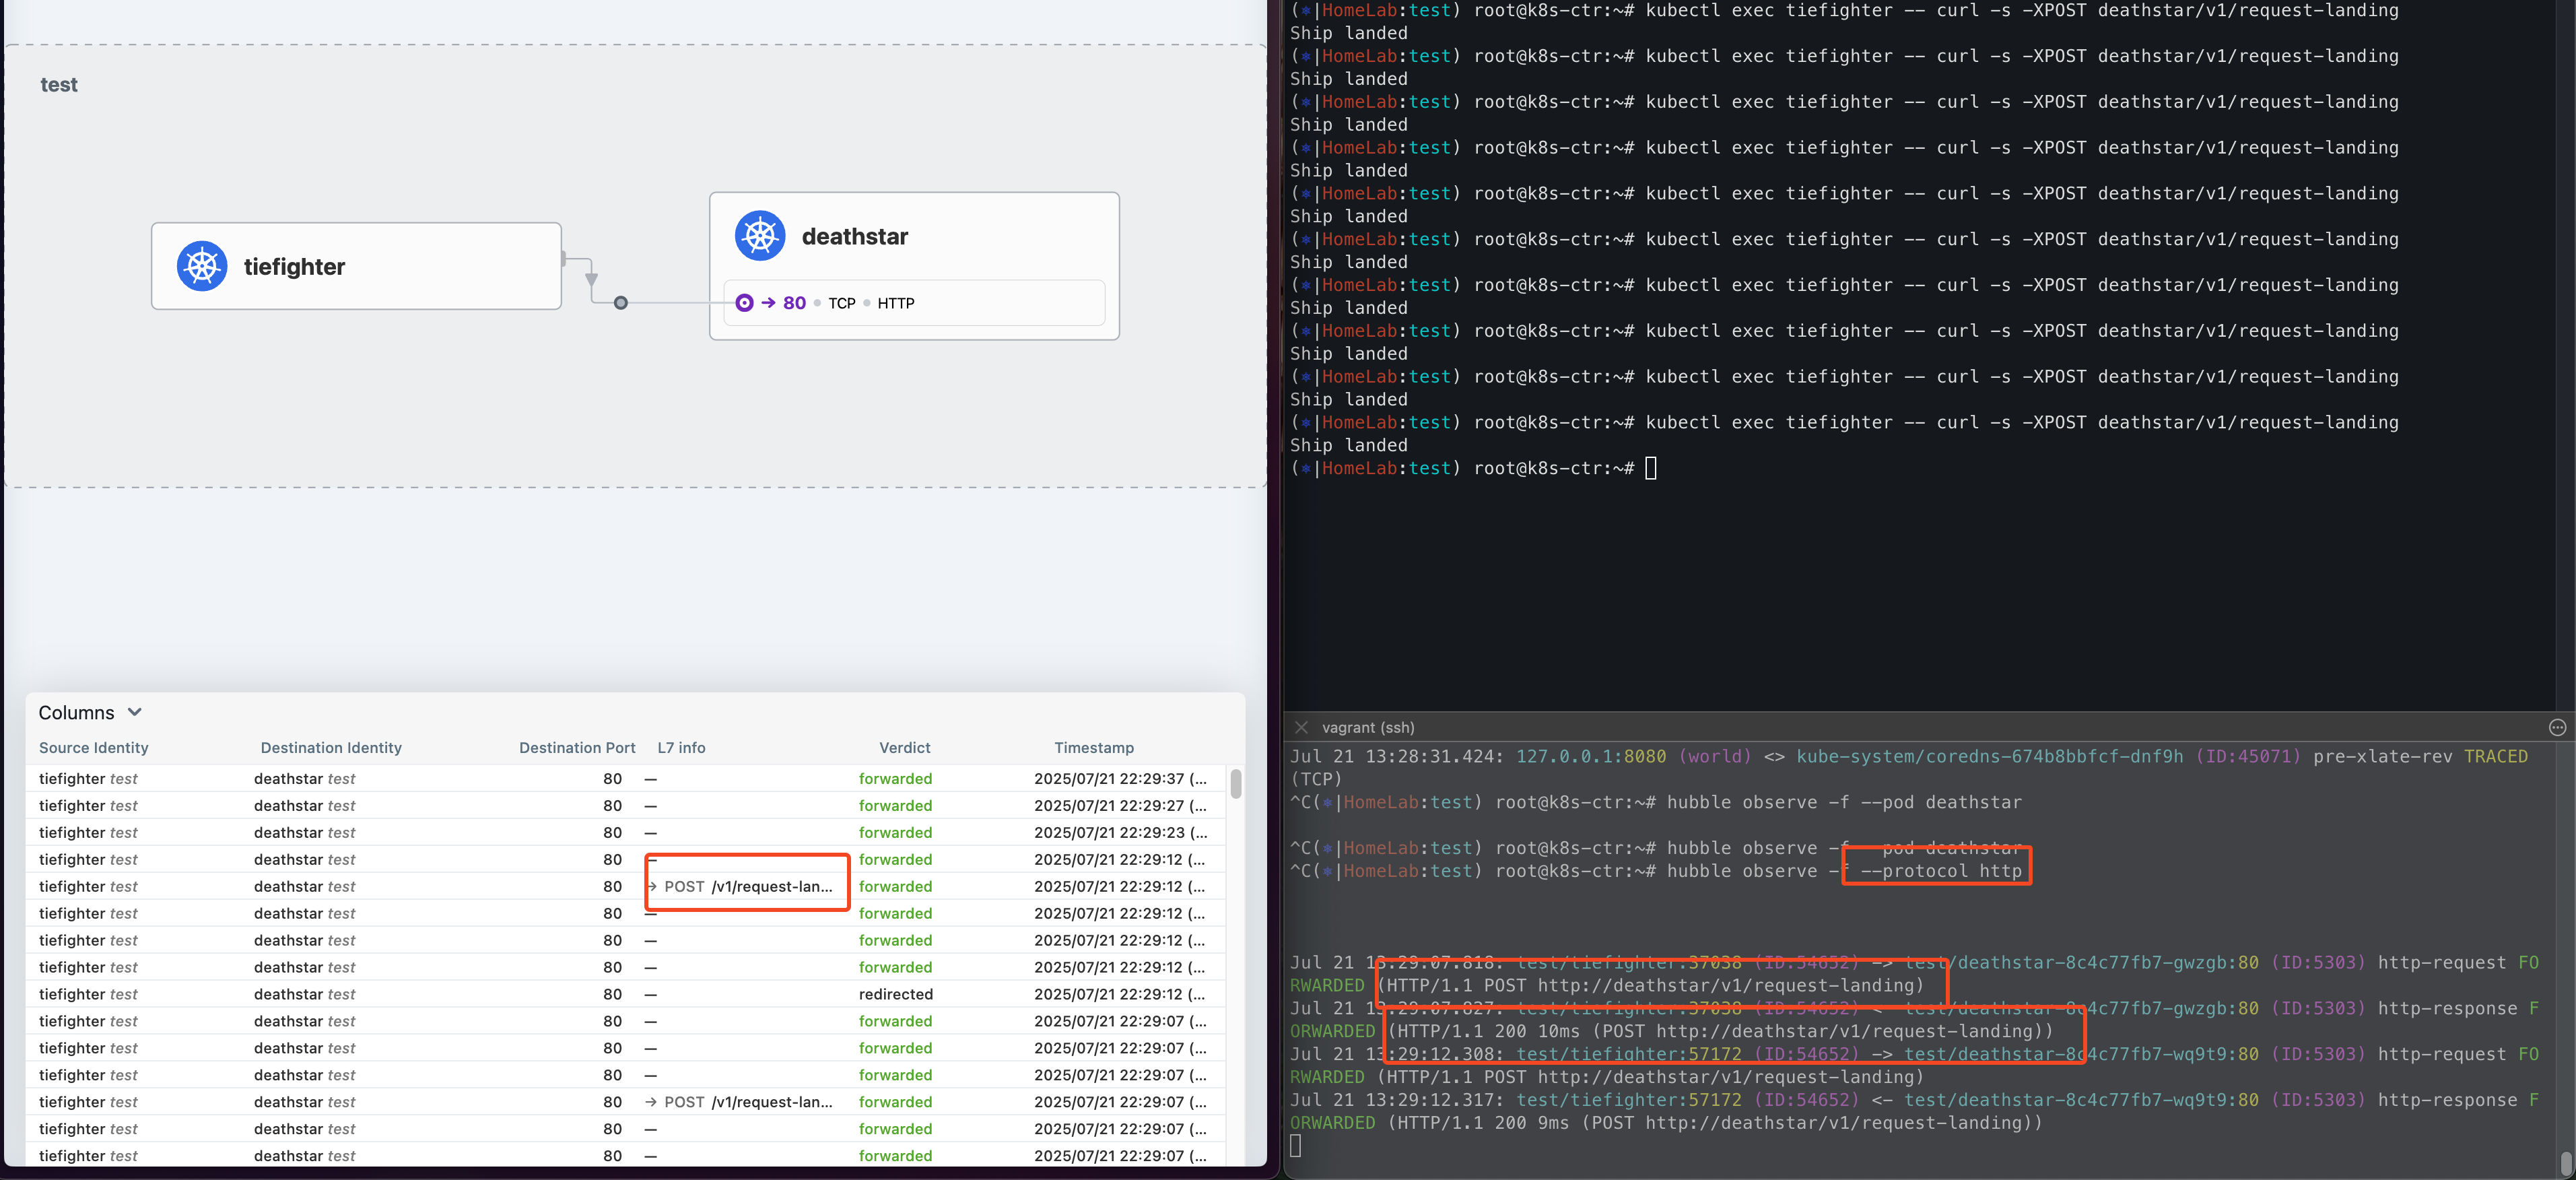The height and width of the screenshot is (1180, 2576).
Task: Select the vagrant (ssh) tab title
Action: coord(1367,727)
